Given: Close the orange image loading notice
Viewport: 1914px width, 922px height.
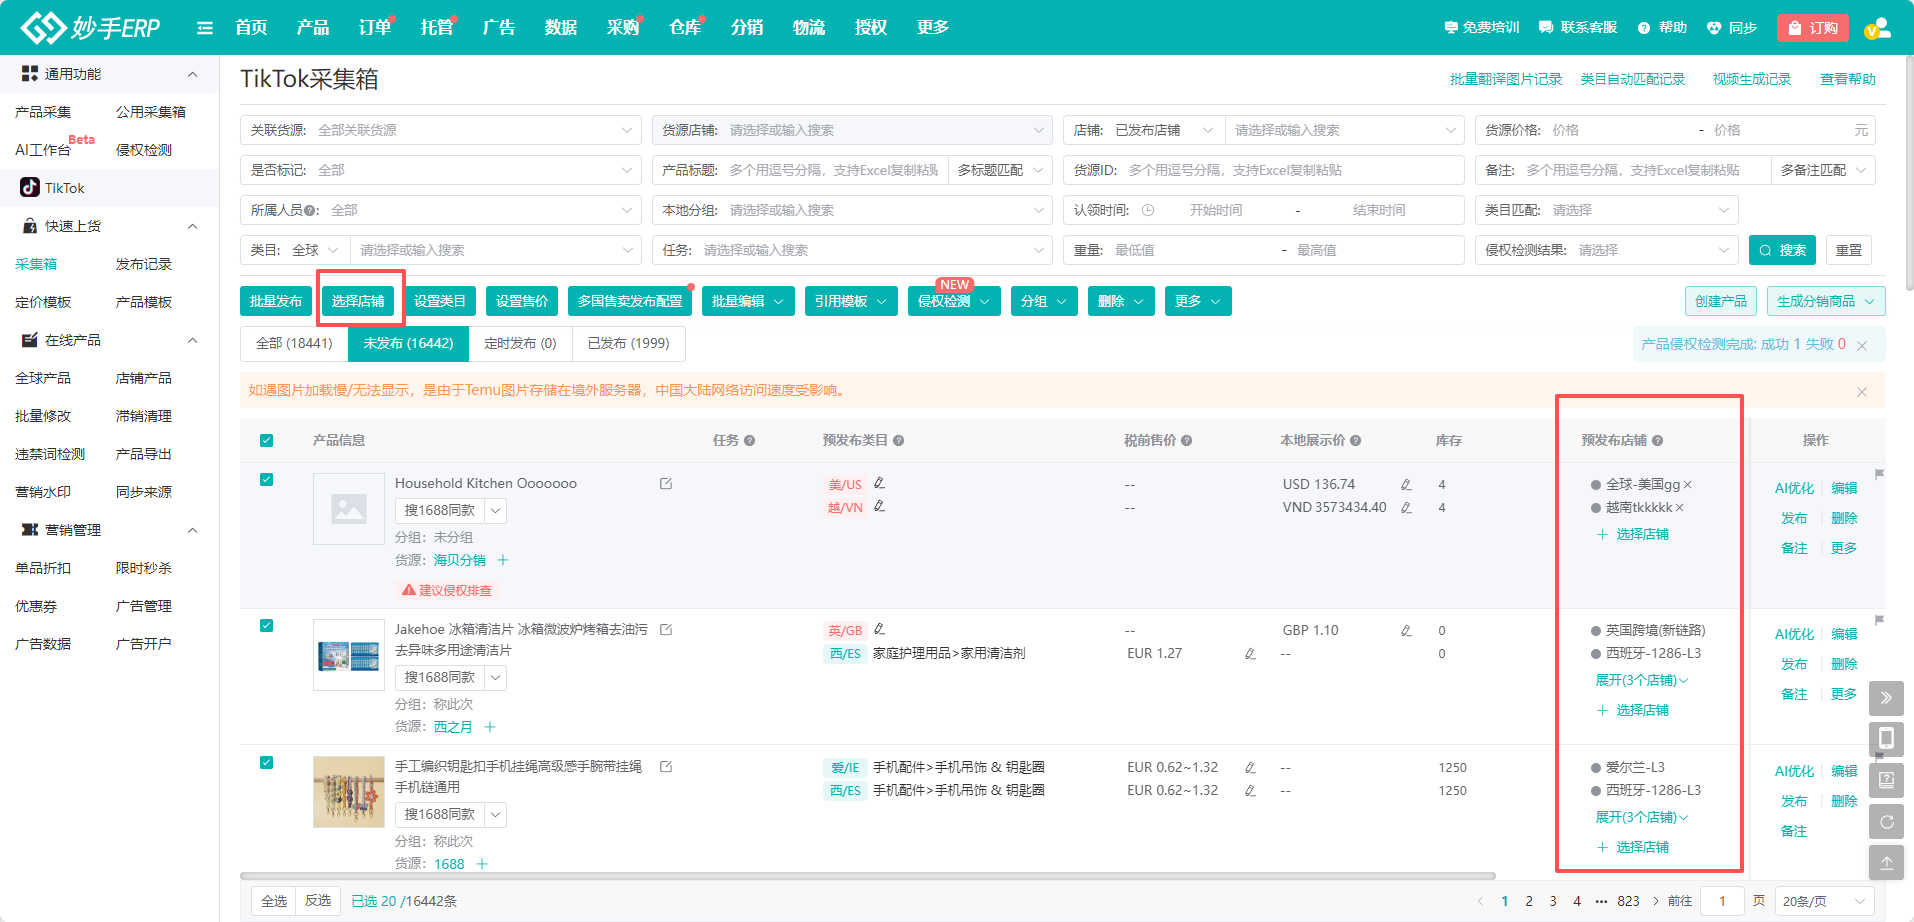Looking at the screenshot, I should point(1861,392).
